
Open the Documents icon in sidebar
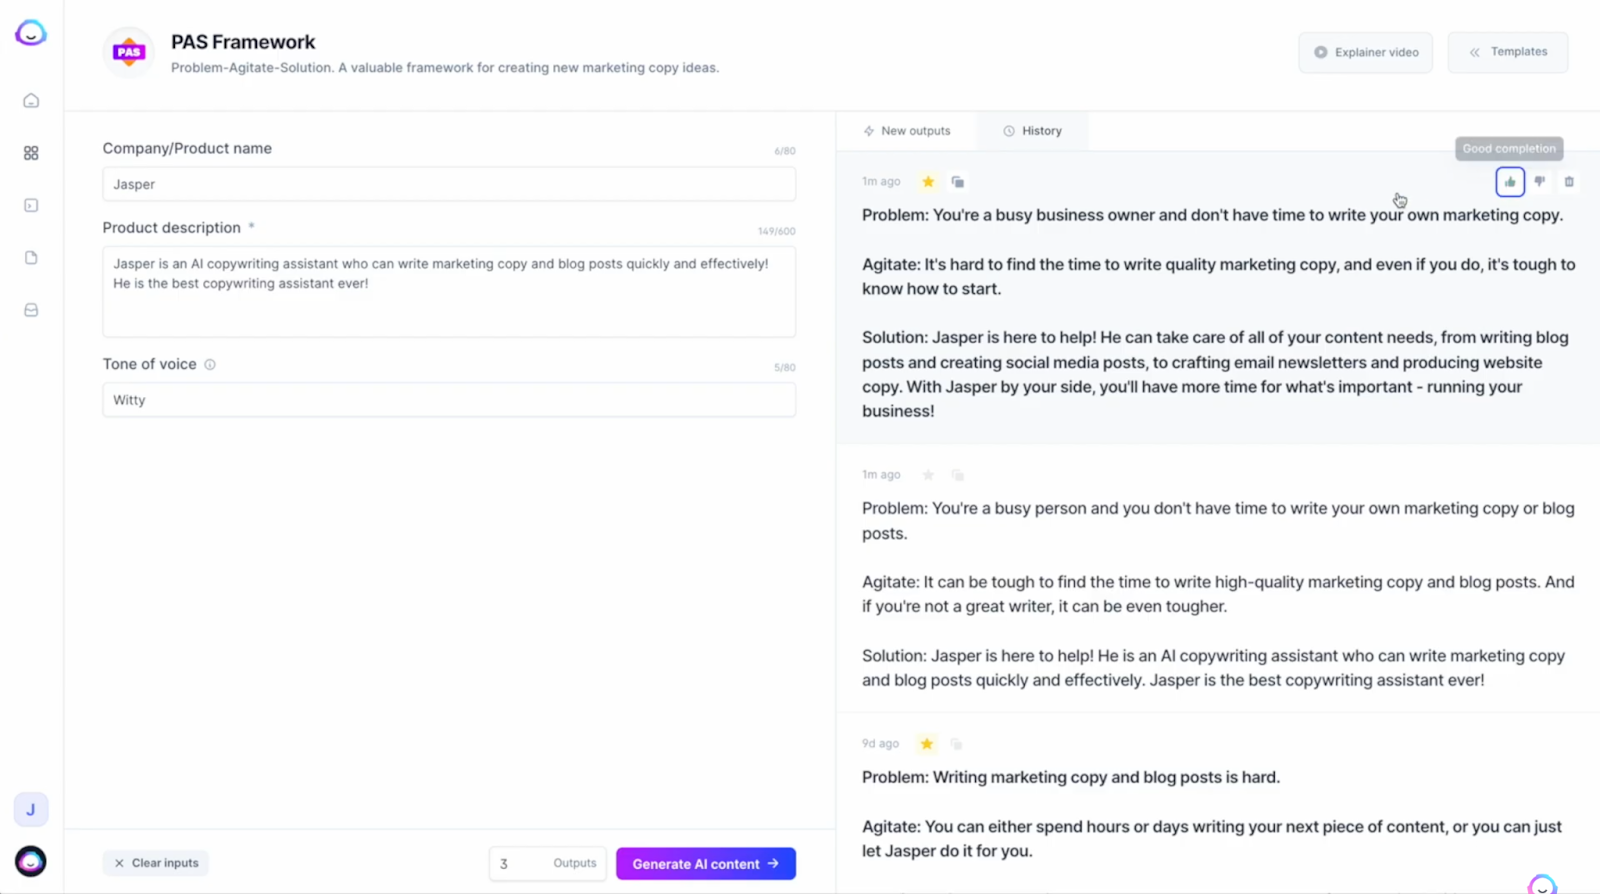tap(31, 257)
